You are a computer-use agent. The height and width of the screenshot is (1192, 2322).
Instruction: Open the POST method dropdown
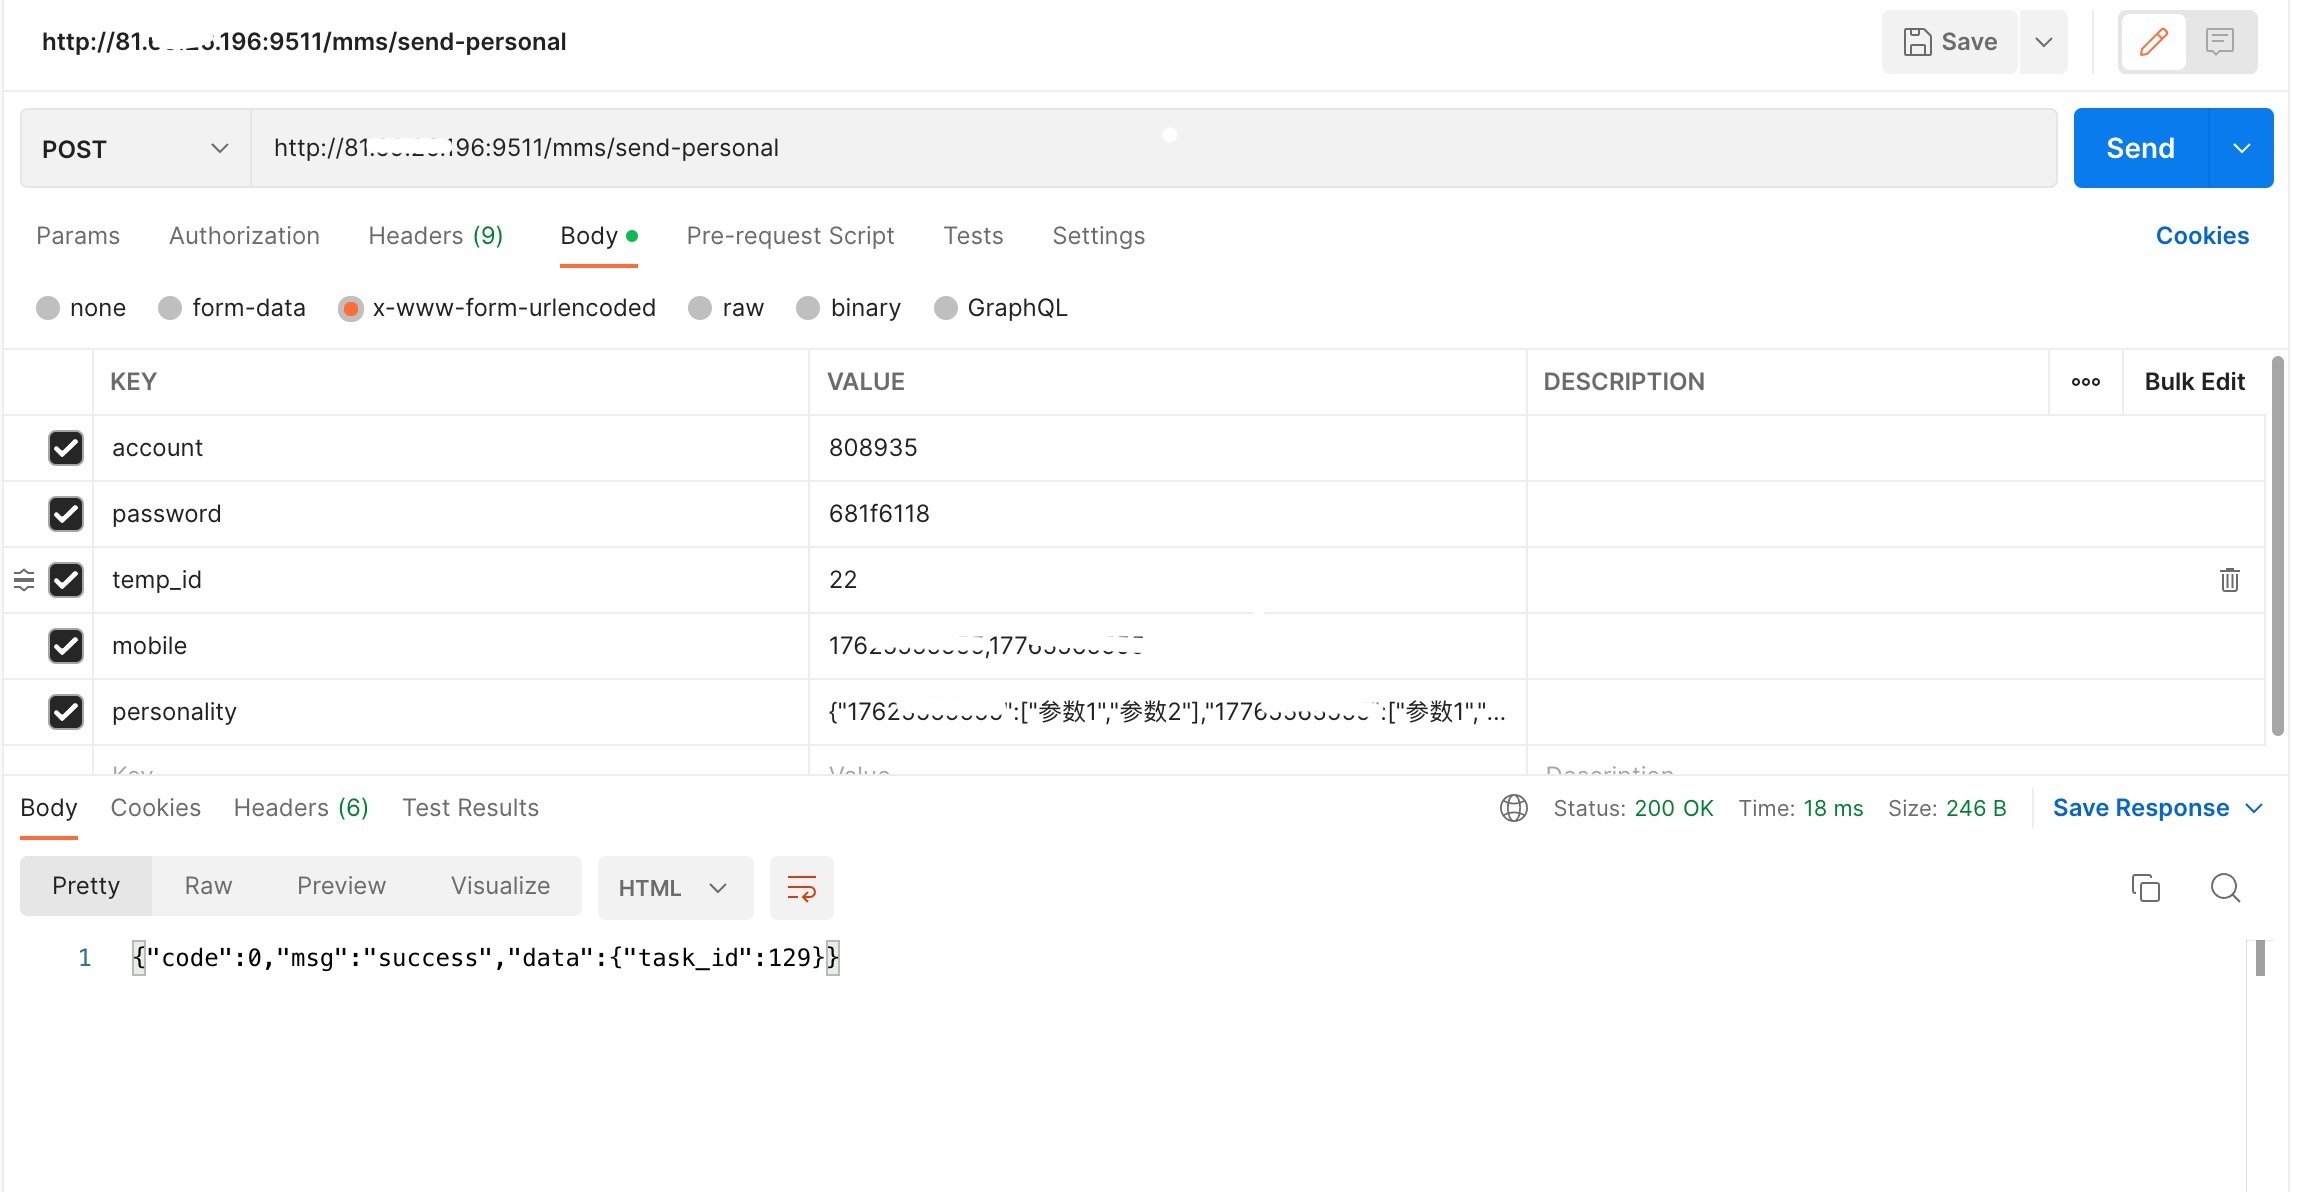[135, 149]
